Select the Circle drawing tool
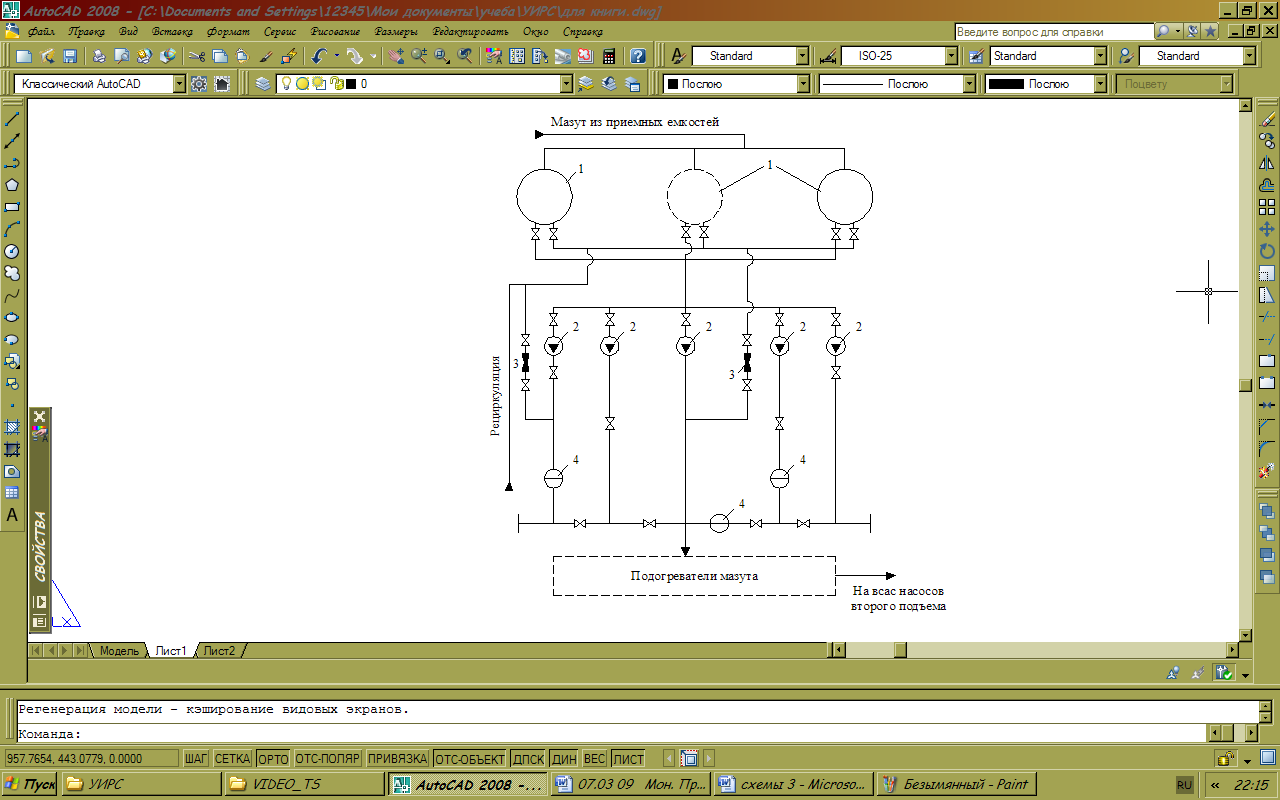The height and width of the screenshot is (800, 1280). point(13,251)
